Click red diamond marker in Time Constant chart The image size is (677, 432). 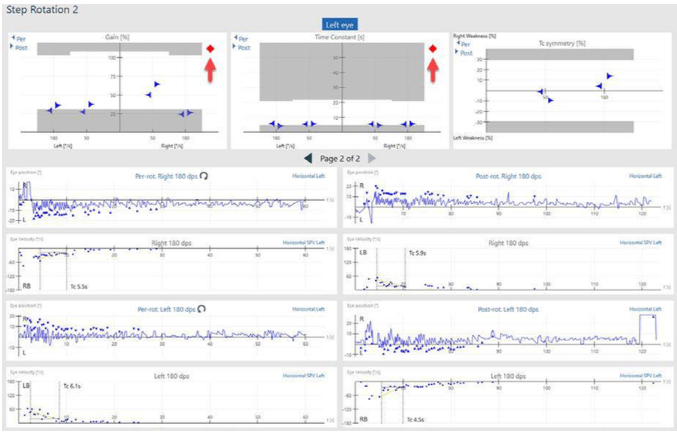click(x=432, y=49)
